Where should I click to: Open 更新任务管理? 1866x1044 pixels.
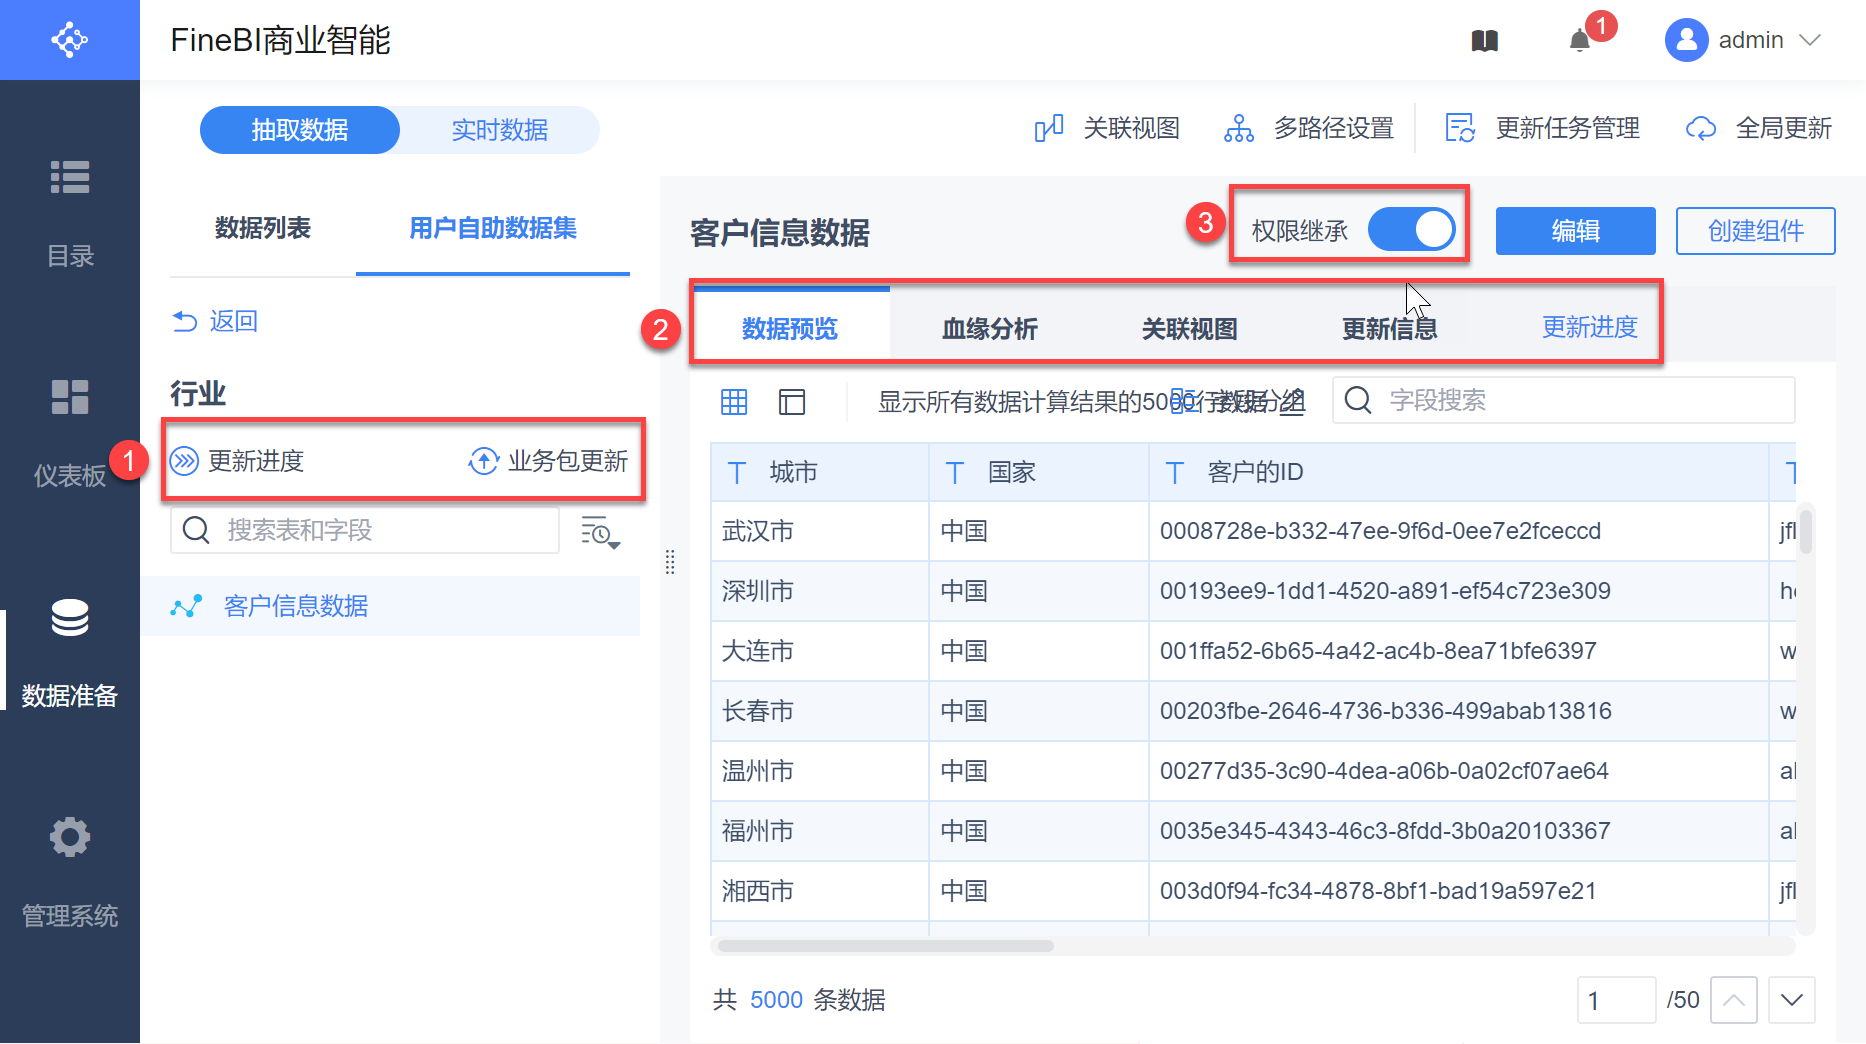1543,128
